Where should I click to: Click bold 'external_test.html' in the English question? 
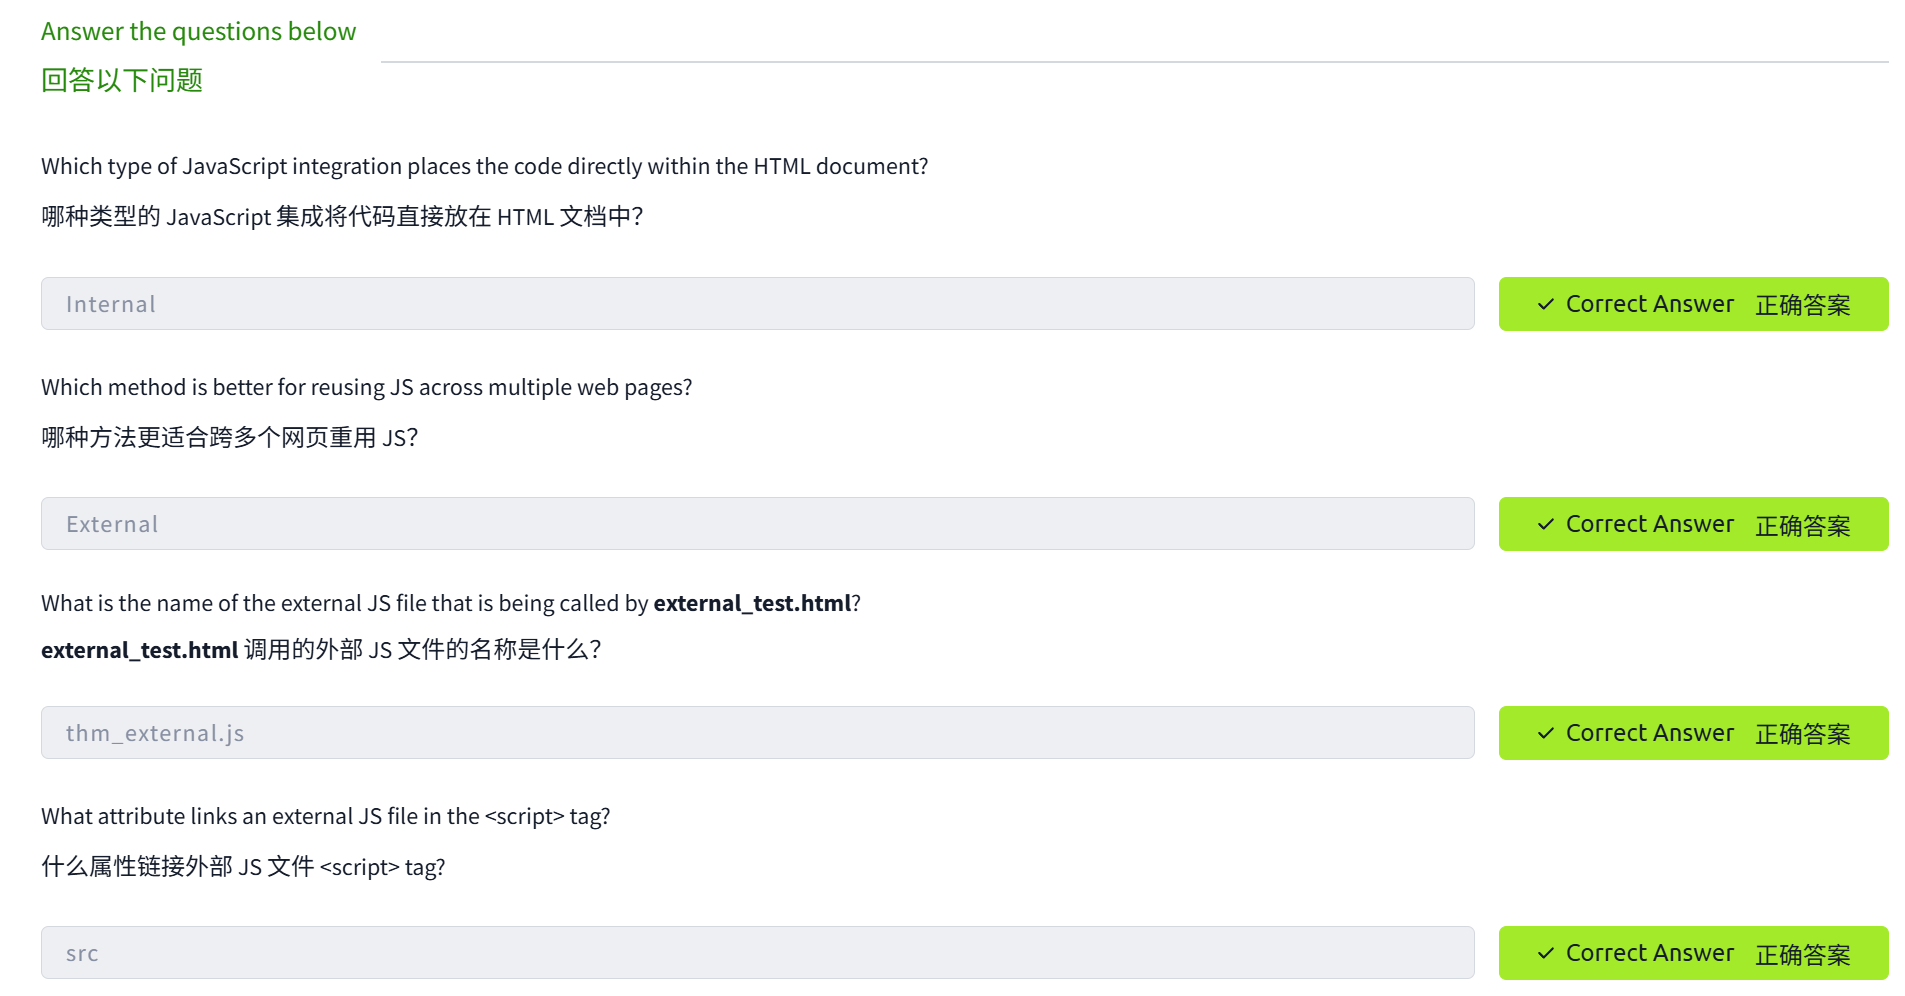(752, 603)
